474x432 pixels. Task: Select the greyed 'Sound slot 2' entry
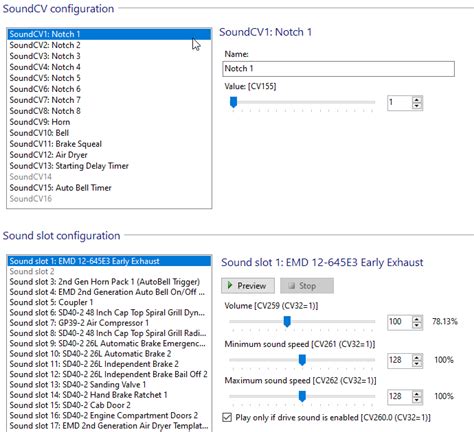(x=109, y=272)
